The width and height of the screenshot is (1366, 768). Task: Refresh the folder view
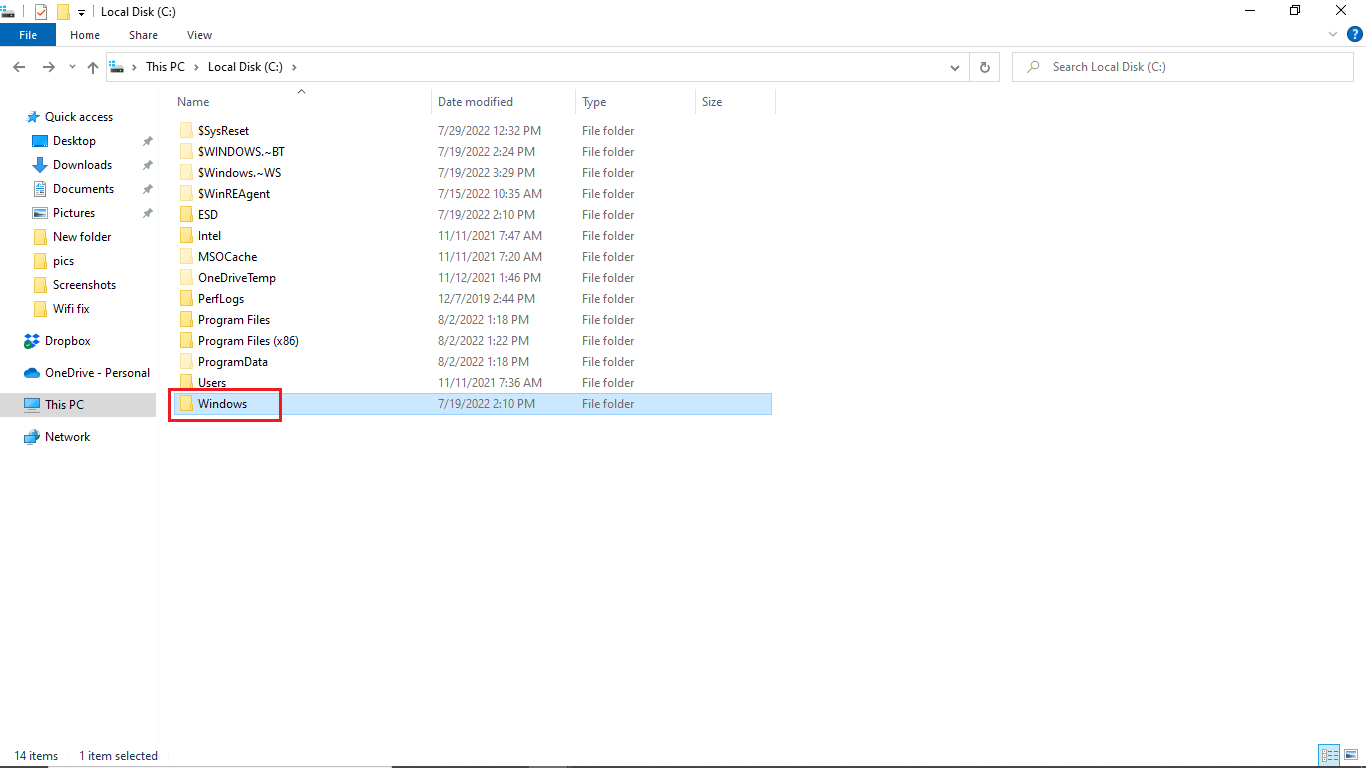[985, 67]
